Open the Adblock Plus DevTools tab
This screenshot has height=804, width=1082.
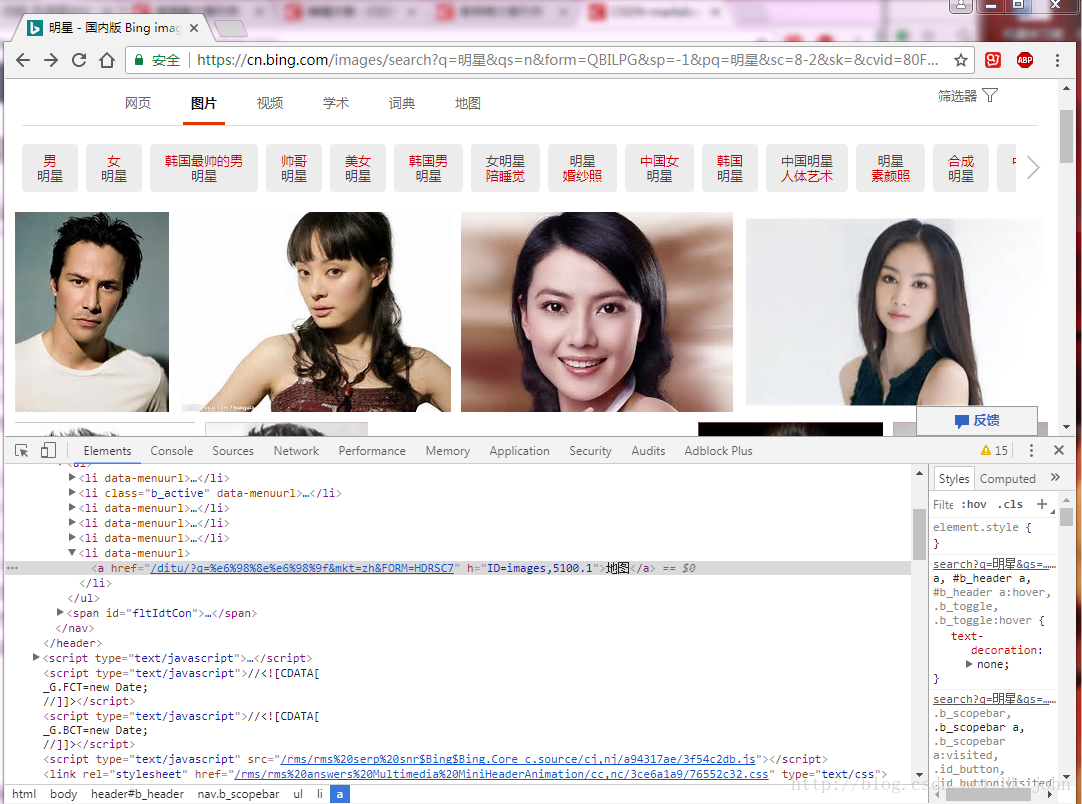718,451
